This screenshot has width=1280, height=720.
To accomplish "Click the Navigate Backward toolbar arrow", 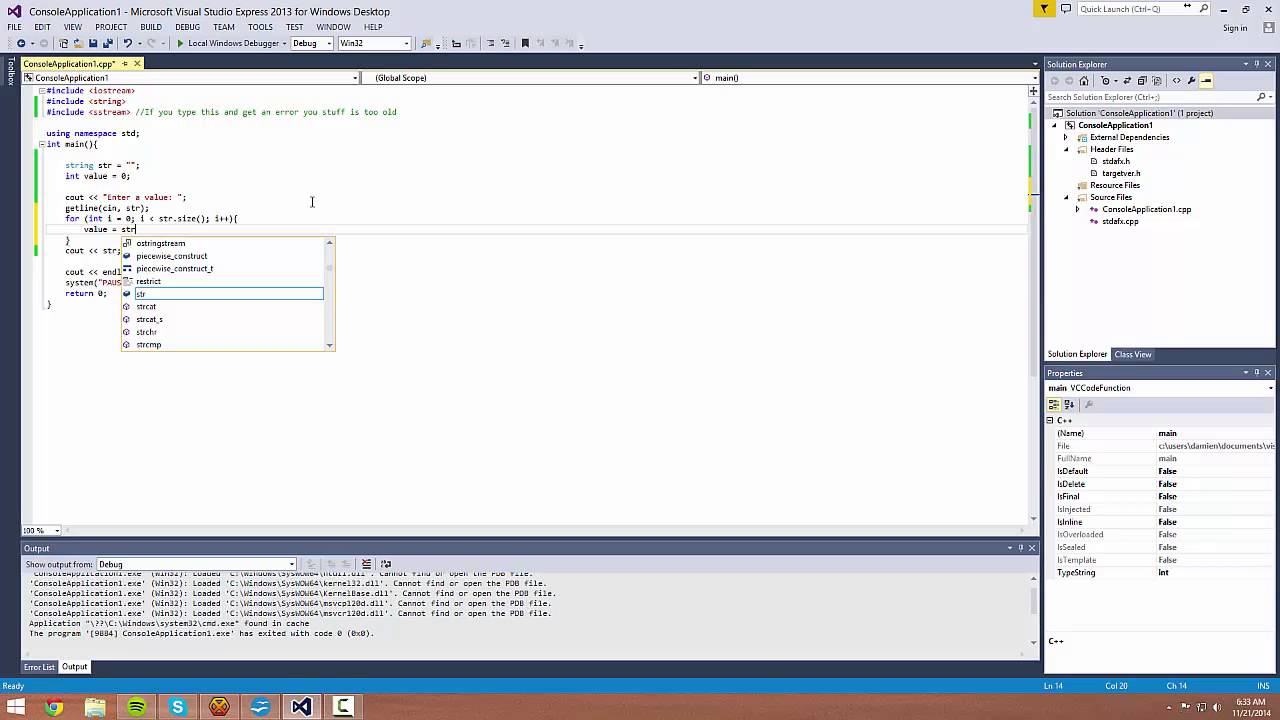I will [x=21, y=43].
